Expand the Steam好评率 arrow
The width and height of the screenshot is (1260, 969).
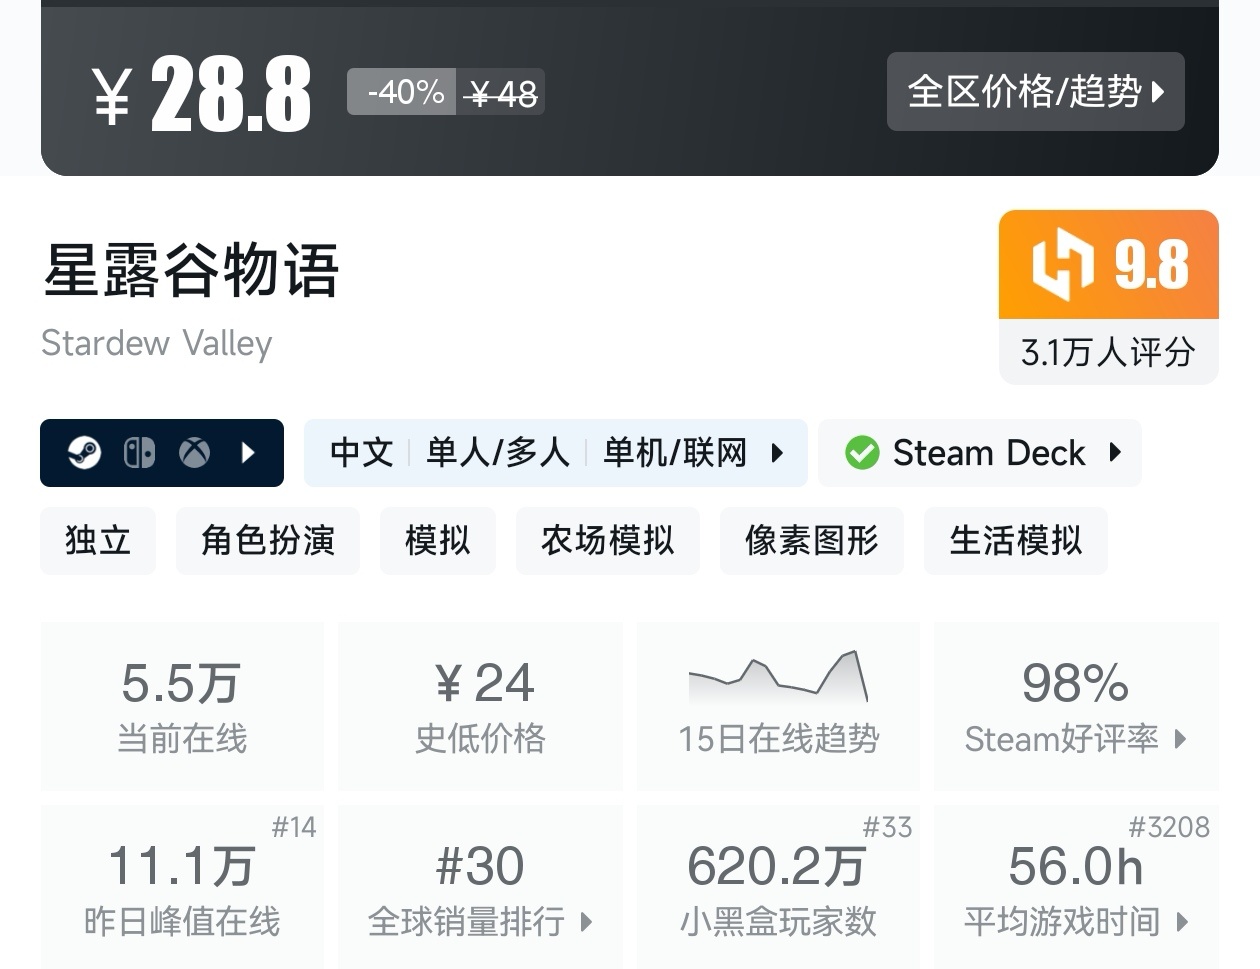point(1180,740)
